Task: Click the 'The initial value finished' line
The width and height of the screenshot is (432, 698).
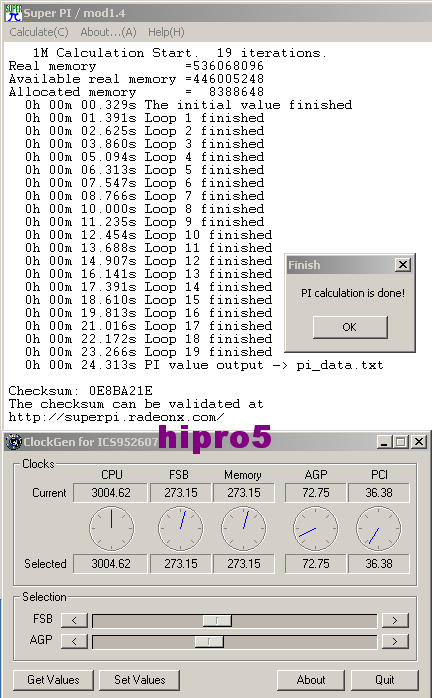Action: 188,105
